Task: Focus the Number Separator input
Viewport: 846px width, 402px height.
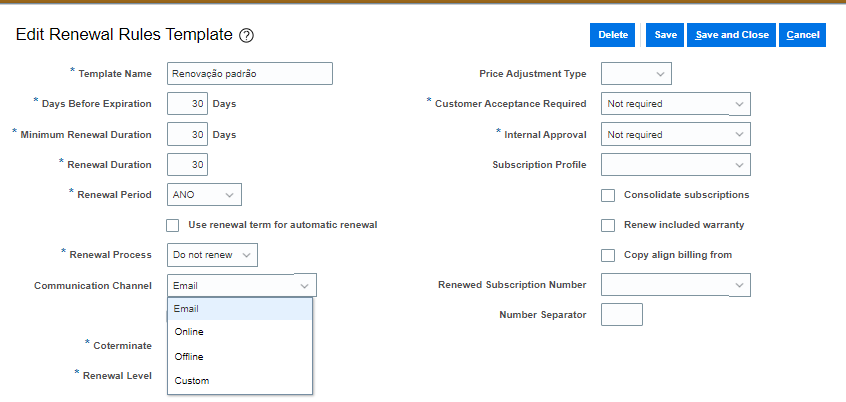Action: (x=622, y=315)
